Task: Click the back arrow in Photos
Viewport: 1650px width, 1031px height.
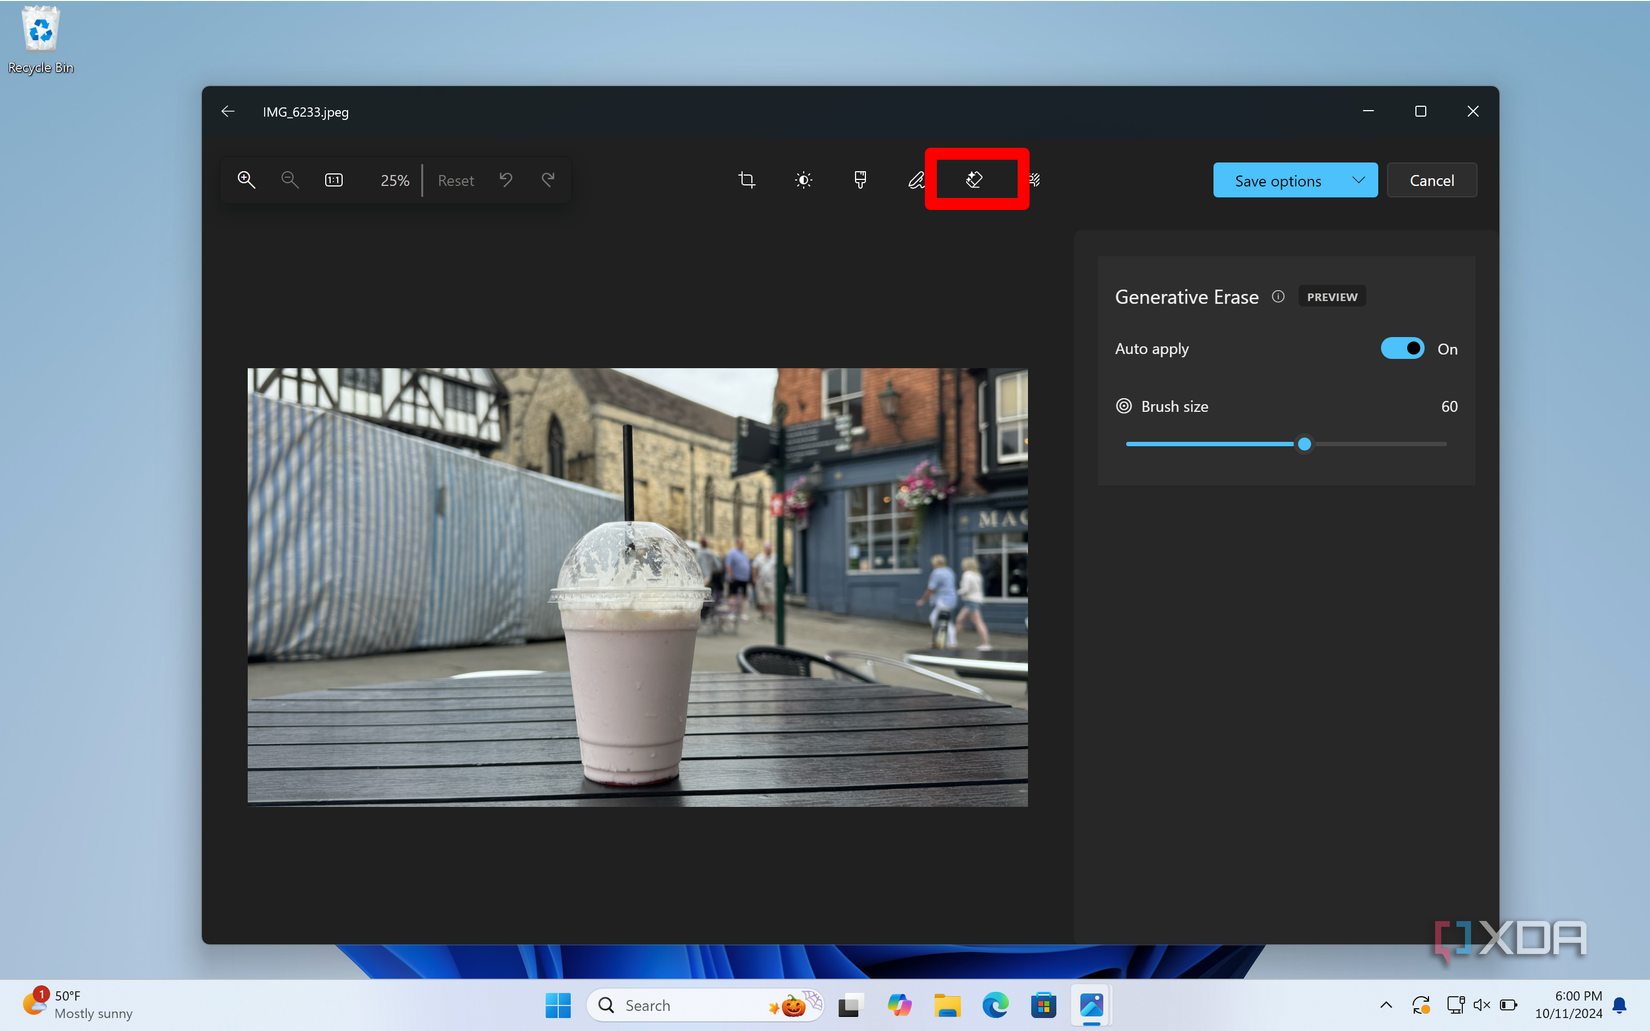Action: coord(228,112)
